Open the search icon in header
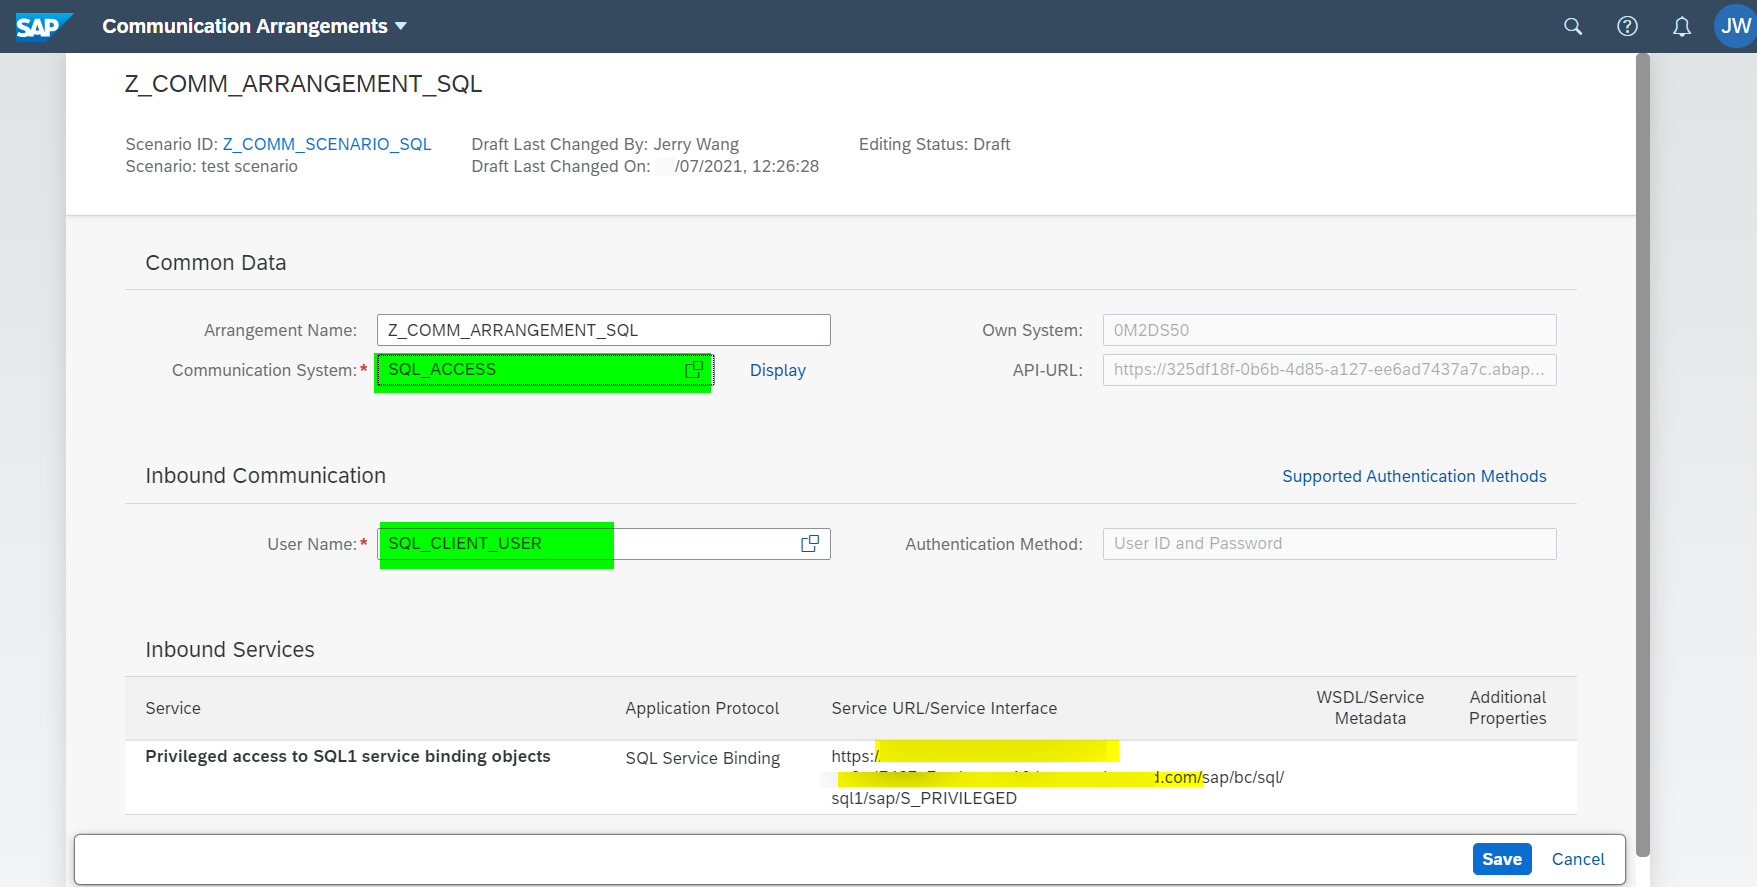This screenshot has height=887, width=1757. click(x=1573, y=26)
